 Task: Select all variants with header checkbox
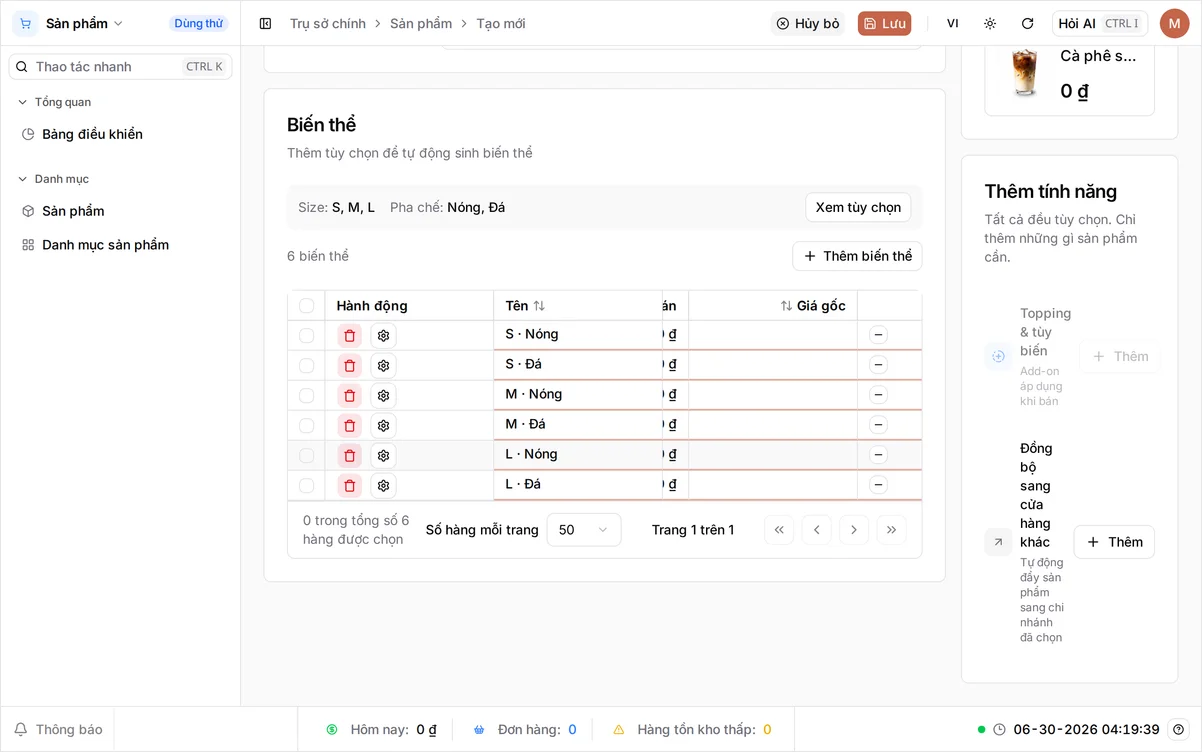(307, 306)
